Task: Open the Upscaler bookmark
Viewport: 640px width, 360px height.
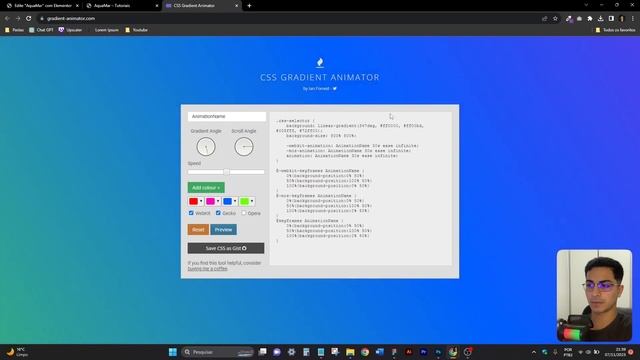Action: coord(70,30)
